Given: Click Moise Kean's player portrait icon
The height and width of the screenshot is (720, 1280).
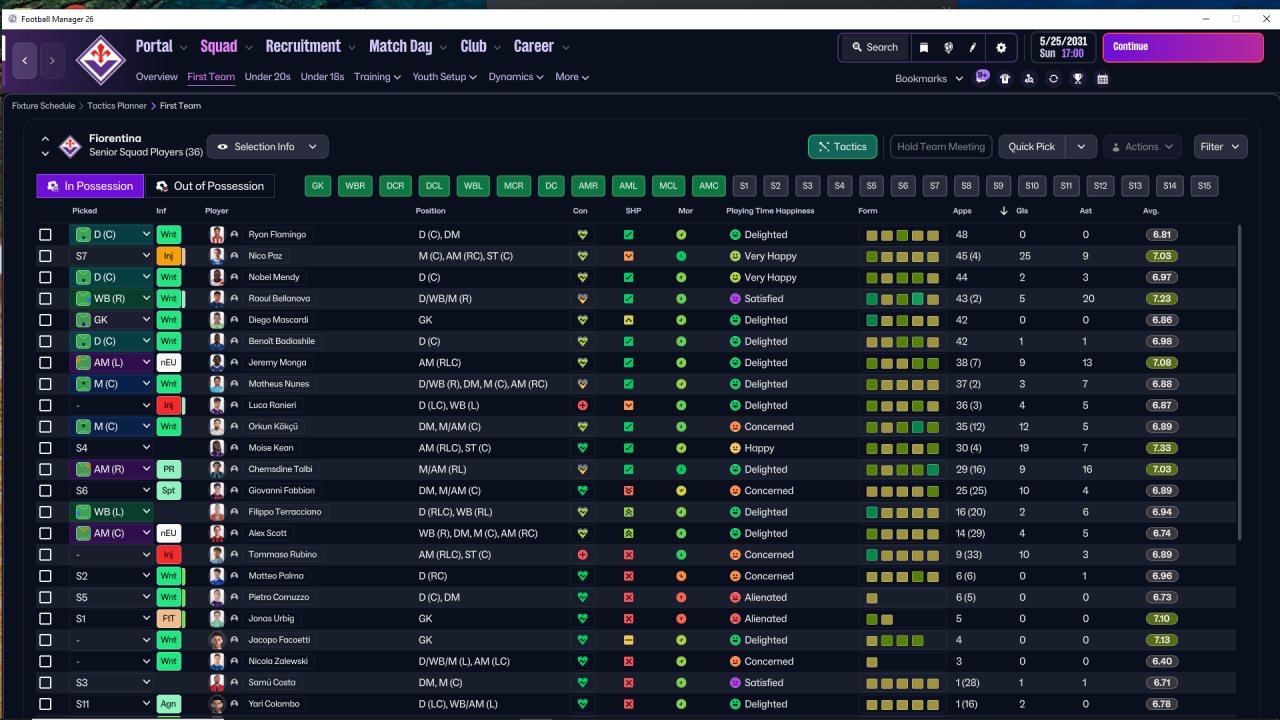Looking at the screenshot, I should point(217,448).
